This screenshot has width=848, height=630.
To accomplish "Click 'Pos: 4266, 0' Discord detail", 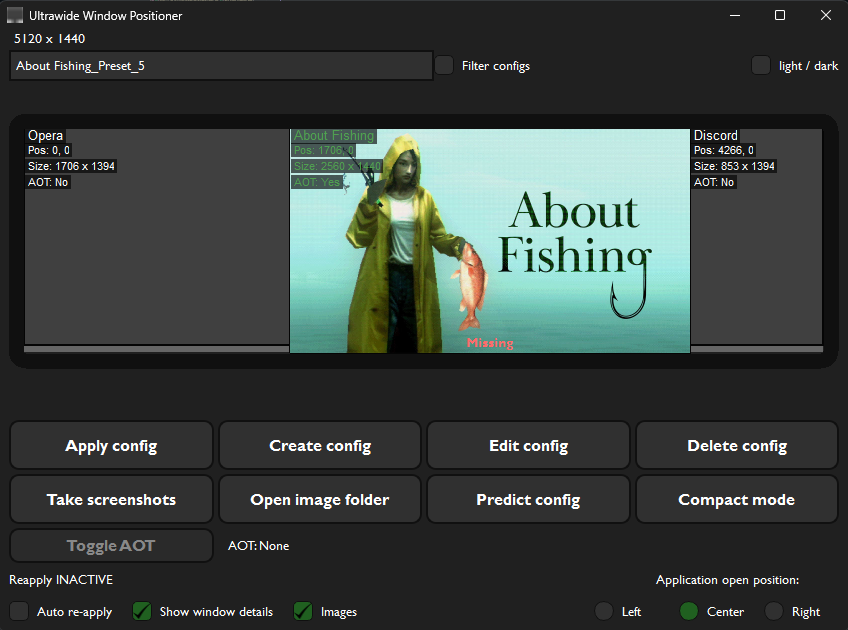I will coord(724,150).
